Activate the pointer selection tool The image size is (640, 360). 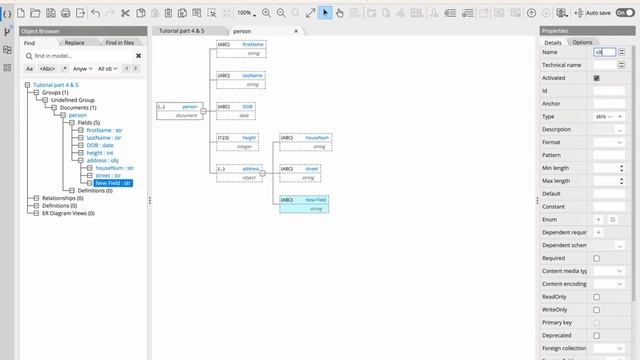[325, 13]
